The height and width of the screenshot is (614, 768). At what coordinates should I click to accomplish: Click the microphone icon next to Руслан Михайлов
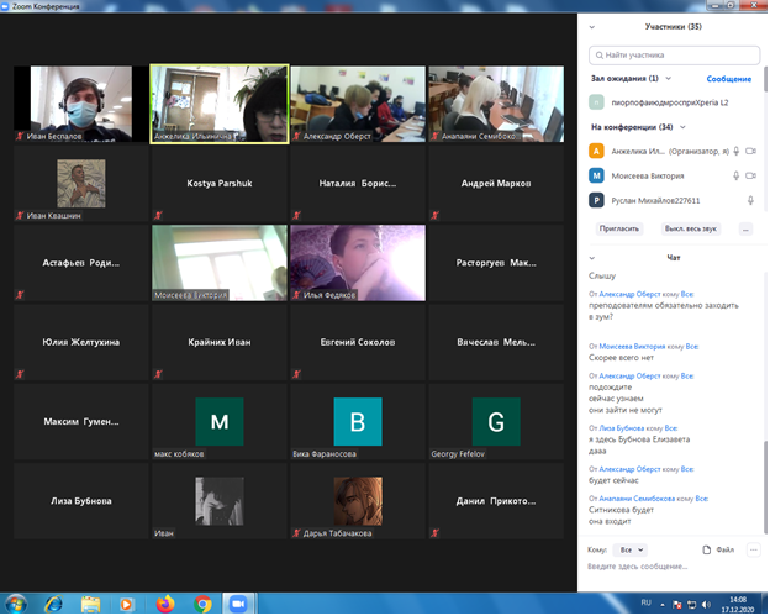[x=749, y=200]
